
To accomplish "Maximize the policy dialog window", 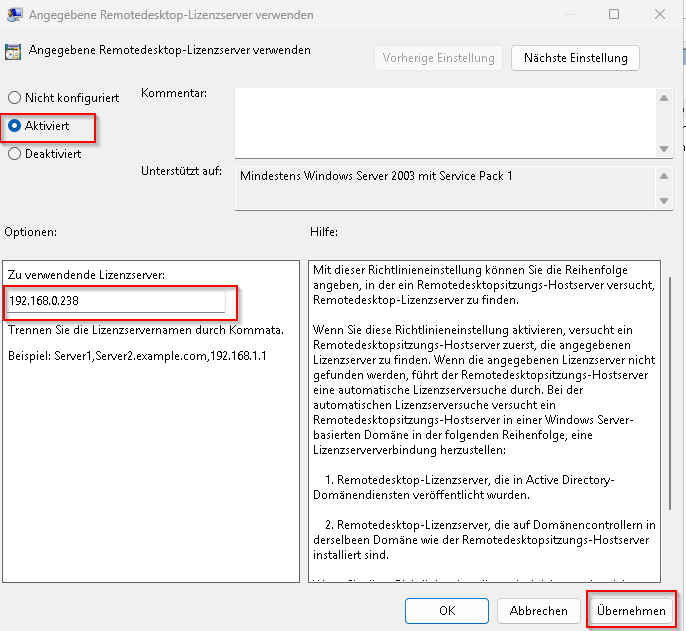I will click(x=614, y=15).
